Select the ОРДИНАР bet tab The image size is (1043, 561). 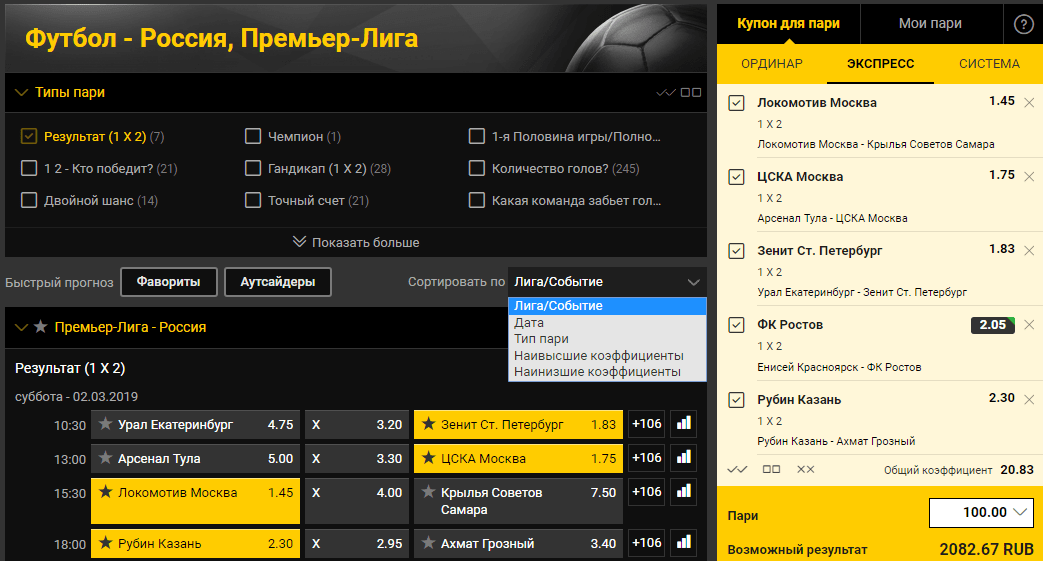(772, 64)
